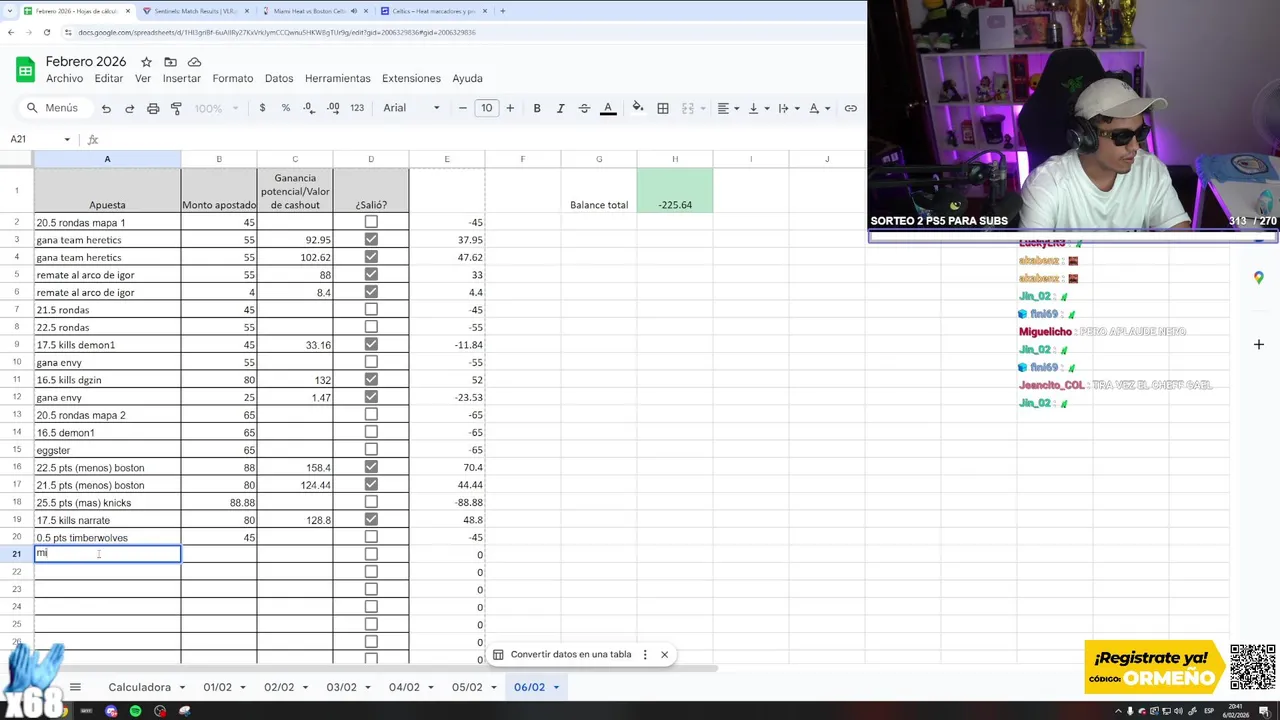Open the Formato menu
The height and width of the screenshot is (720, 1280).
pyautogui.click(x=233, y=78)
